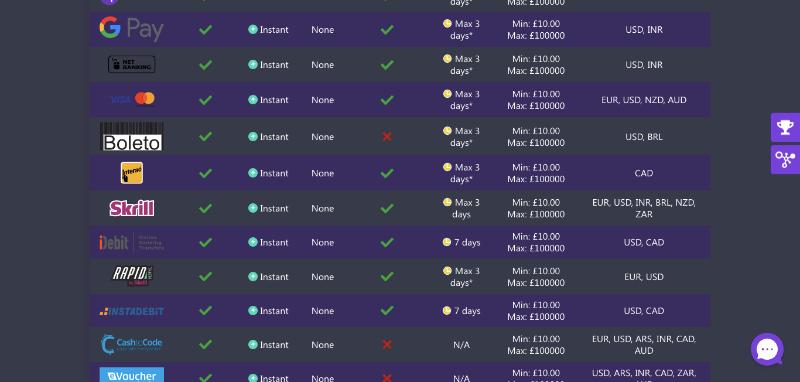Open the live chat bubble
The width and height of the screenshot is (800, 382).
click(767, 350)
